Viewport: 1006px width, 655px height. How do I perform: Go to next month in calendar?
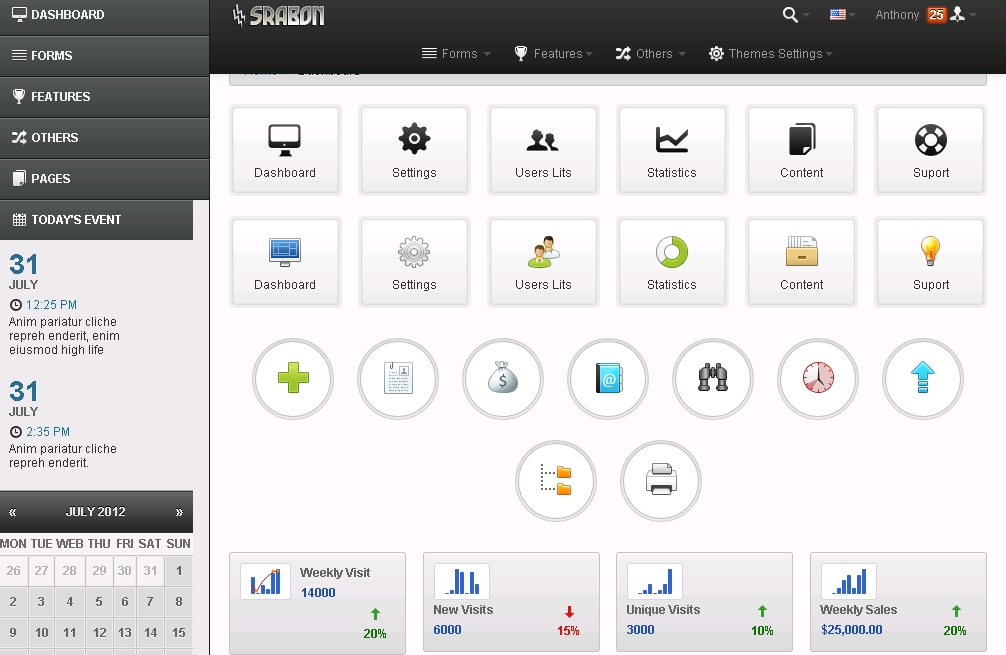point(179,512)
